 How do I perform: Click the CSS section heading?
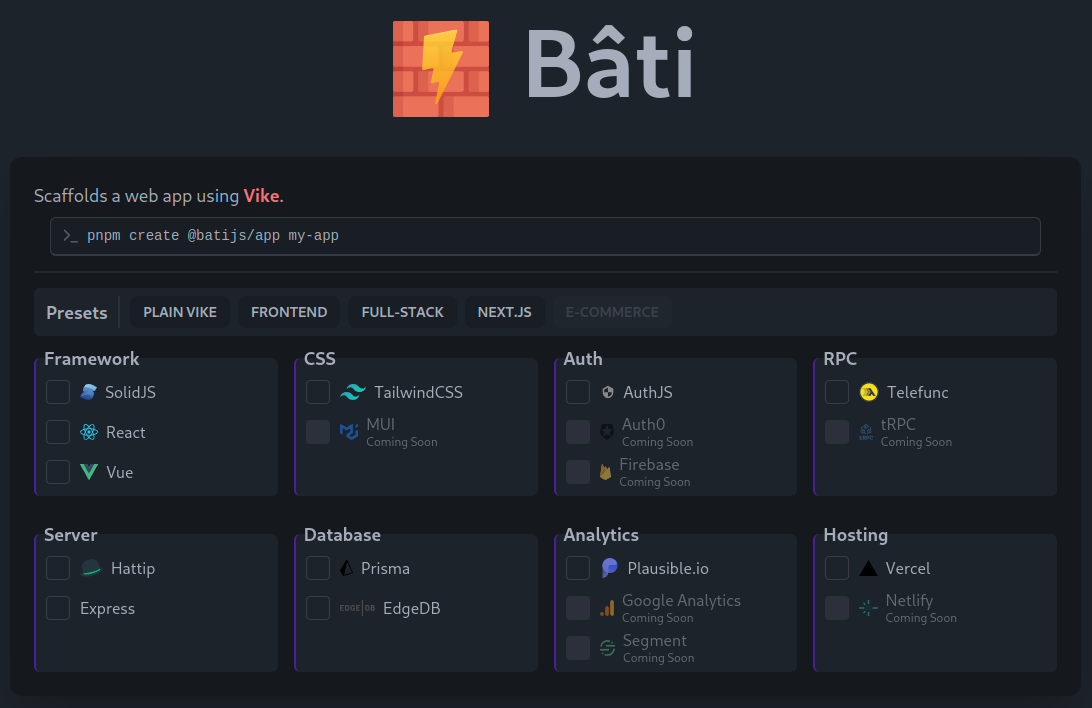pyautogui.click(x=320, y=359)
